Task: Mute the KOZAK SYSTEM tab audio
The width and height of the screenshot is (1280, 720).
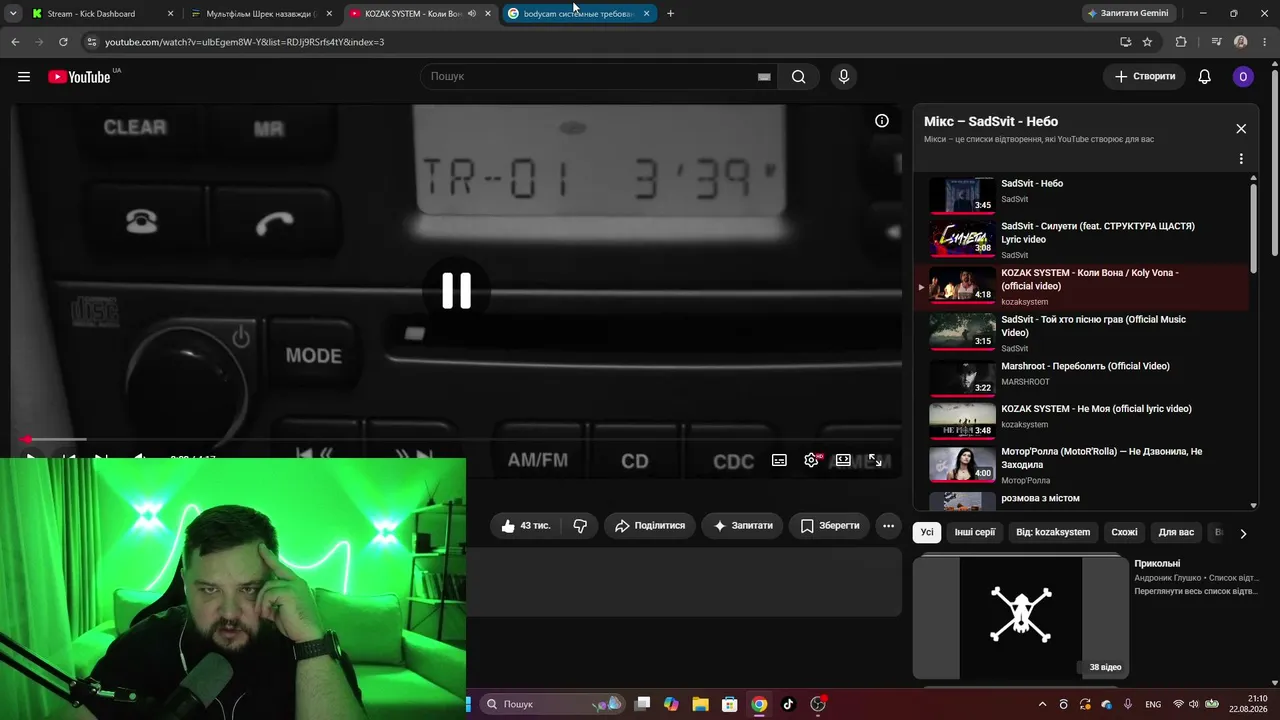Action: pos(472,14)
